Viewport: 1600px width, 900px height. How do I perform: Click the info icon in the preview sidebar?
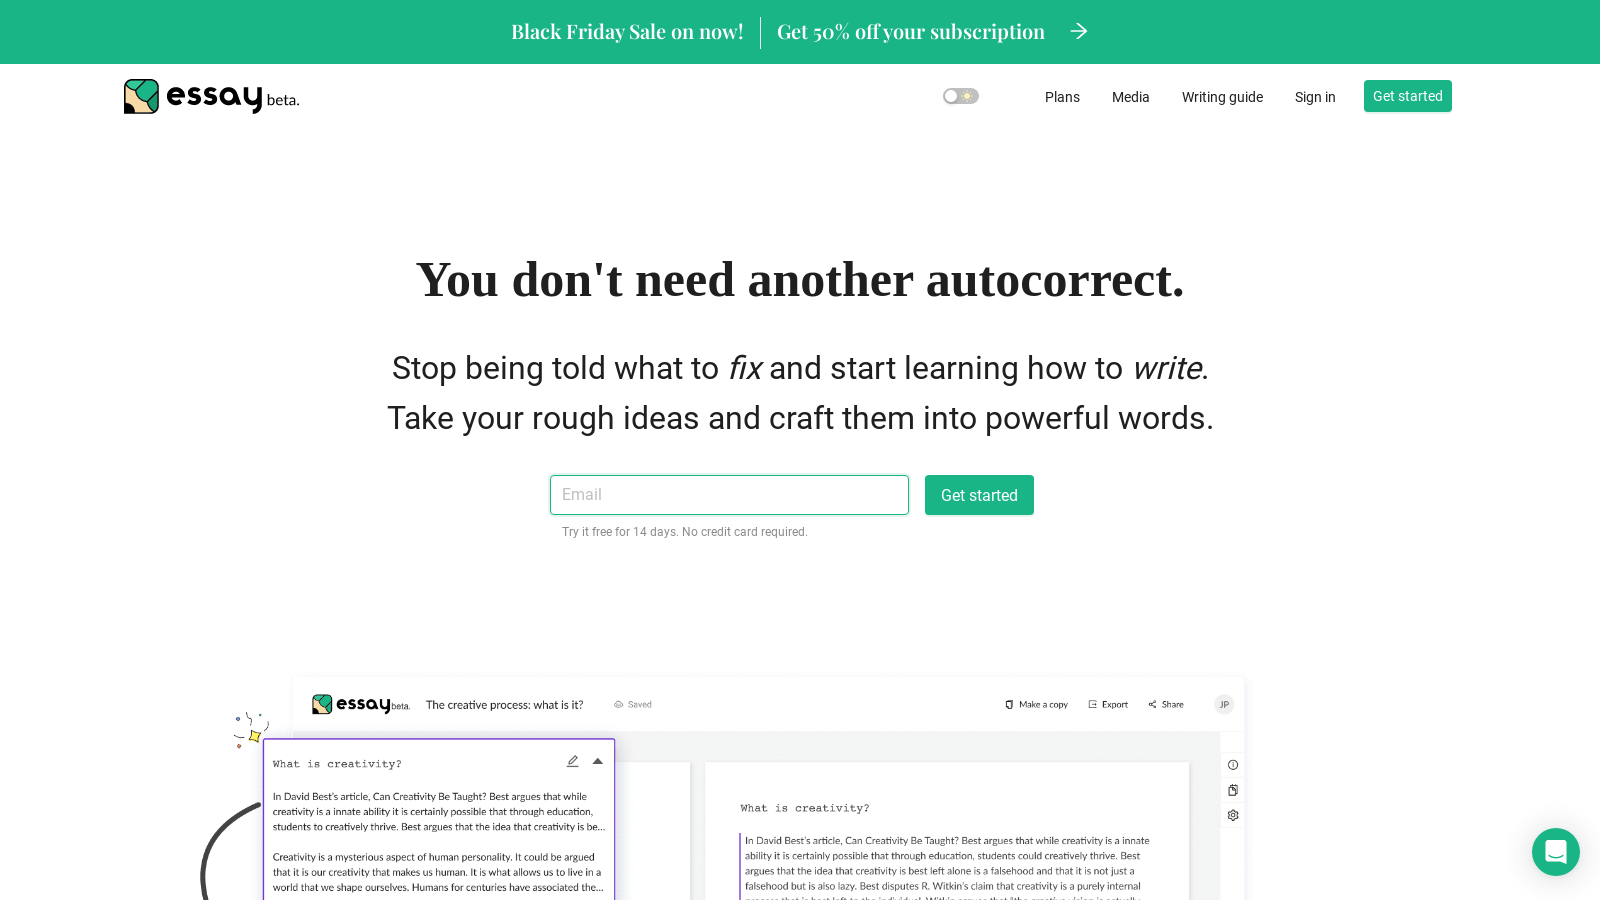click(1233, 765)
